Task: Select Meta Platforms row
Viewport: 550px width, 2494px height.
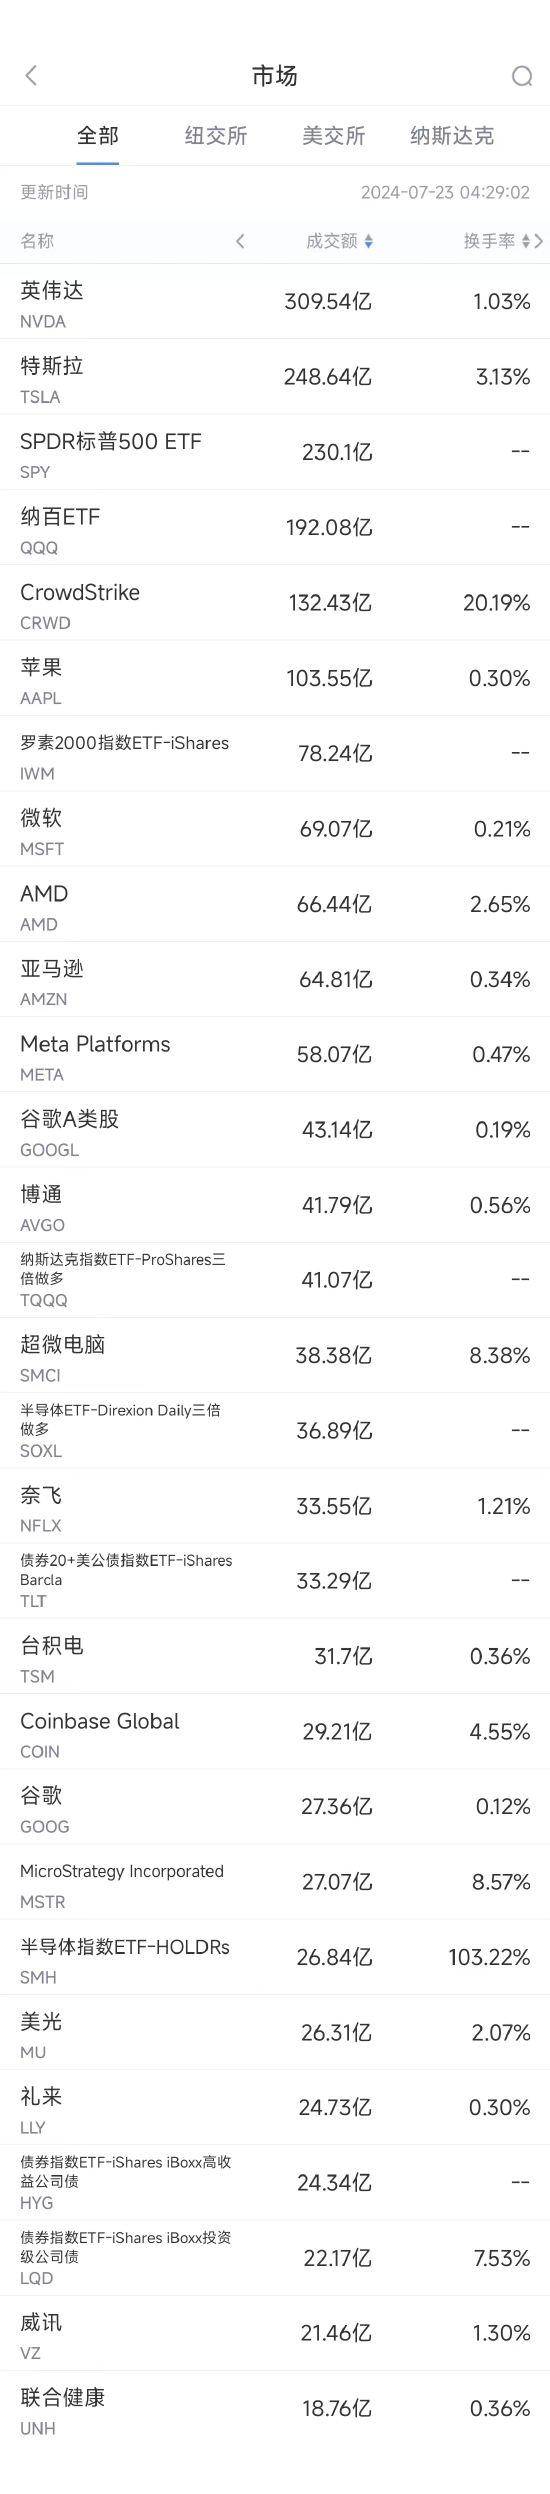Action: [275, 1054]
